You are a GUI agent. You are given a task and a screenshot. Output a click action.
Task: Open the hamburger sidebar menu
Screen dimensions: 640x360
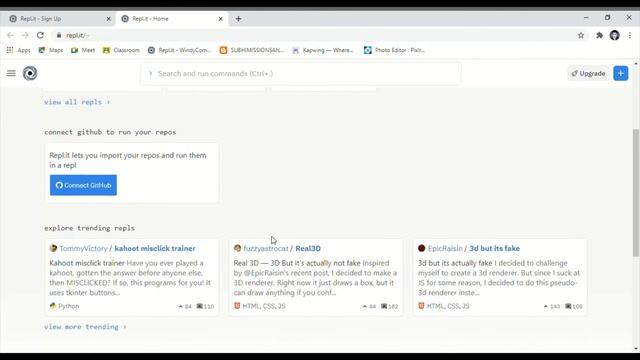click(x=11, y=73)
